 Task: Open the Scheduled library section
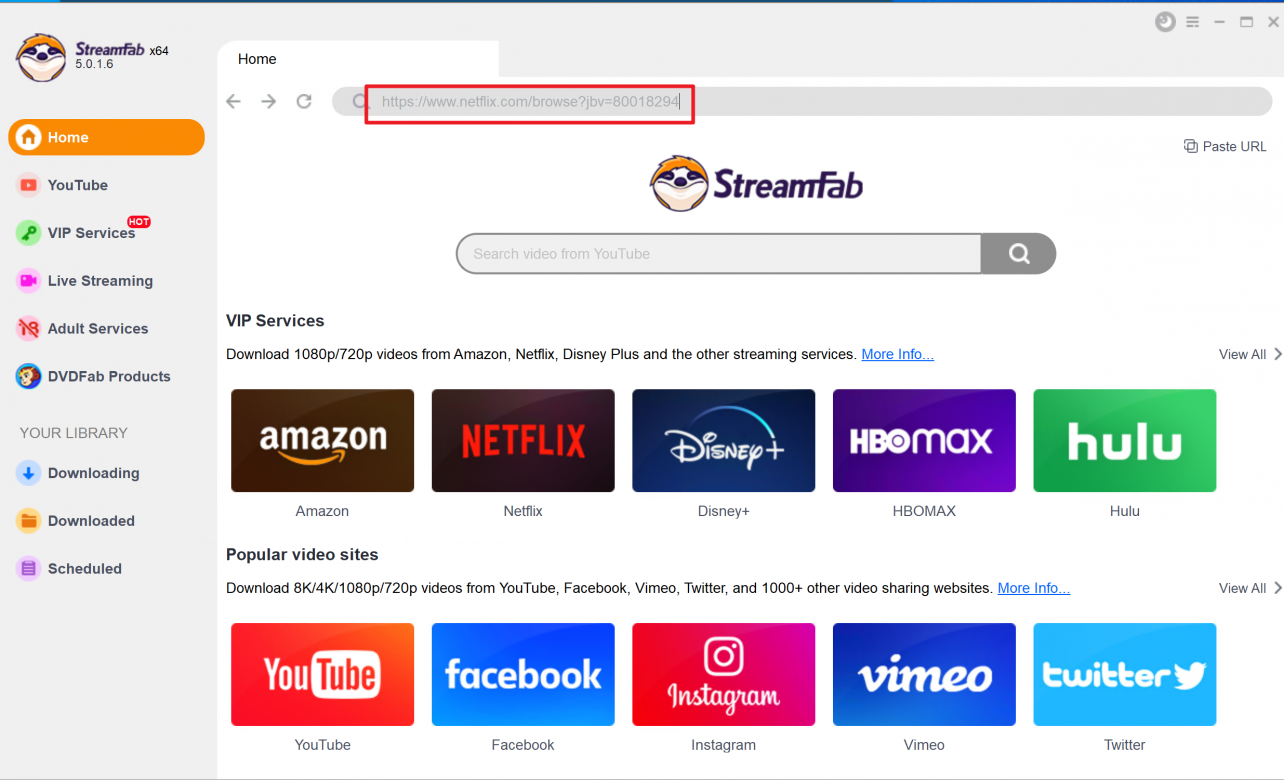click(106, 569)
